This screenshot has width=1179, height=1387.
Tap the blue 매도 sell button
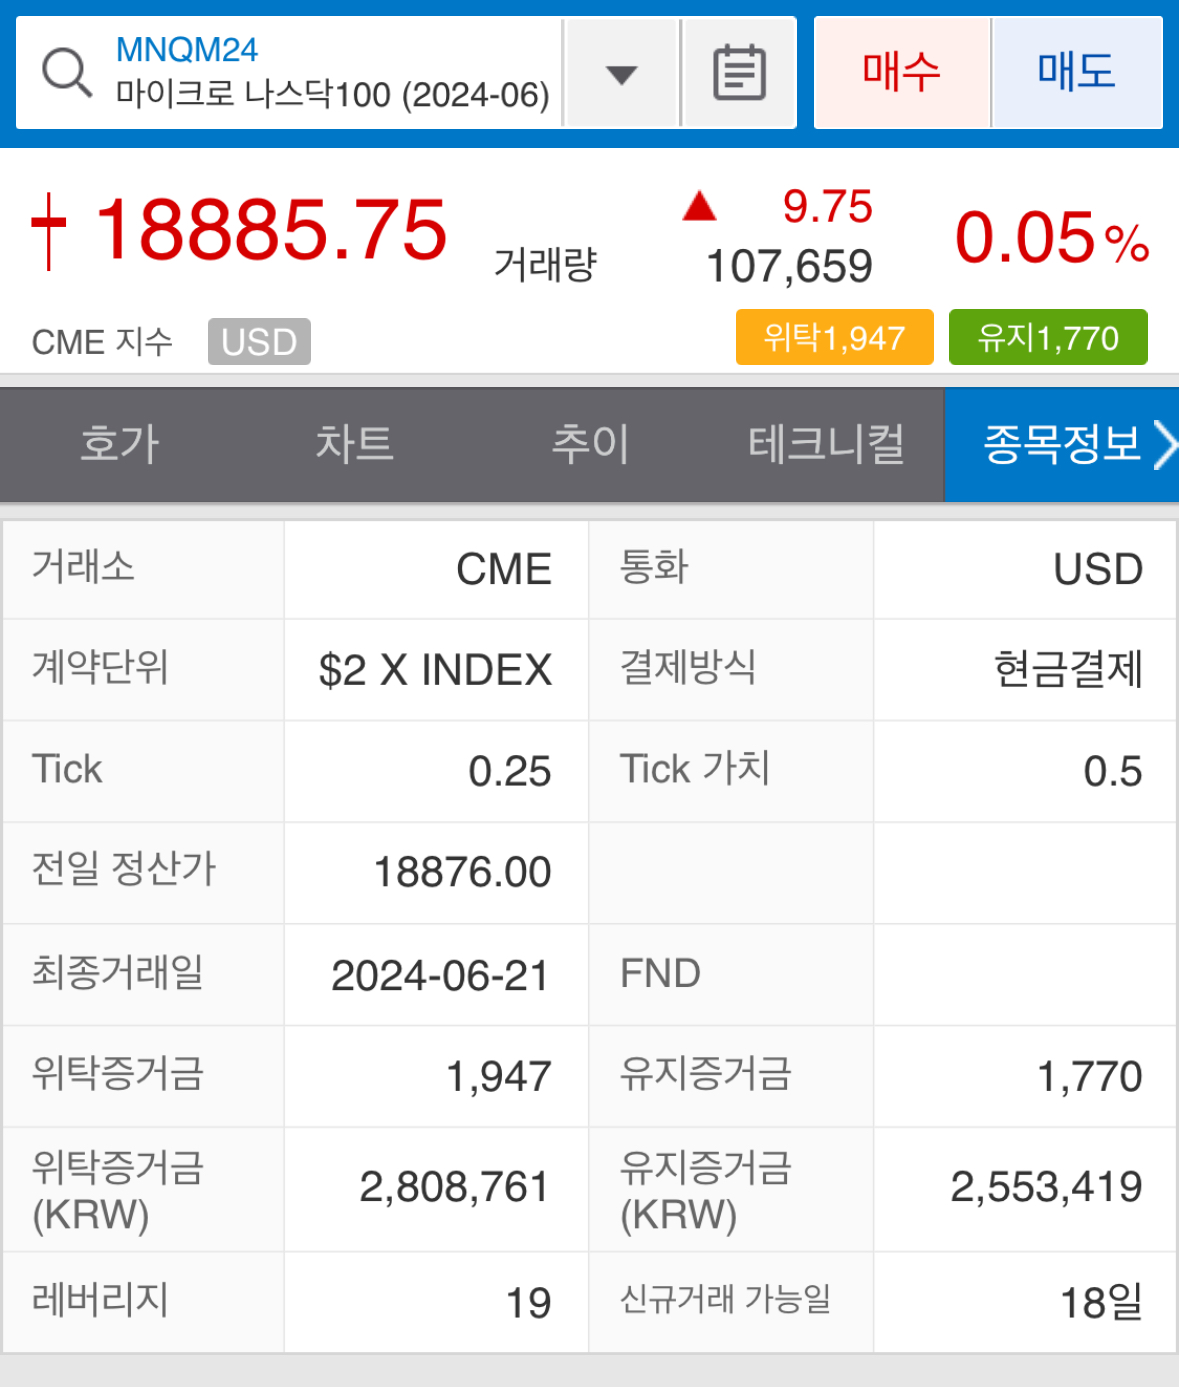click(x=1077, y=72)
